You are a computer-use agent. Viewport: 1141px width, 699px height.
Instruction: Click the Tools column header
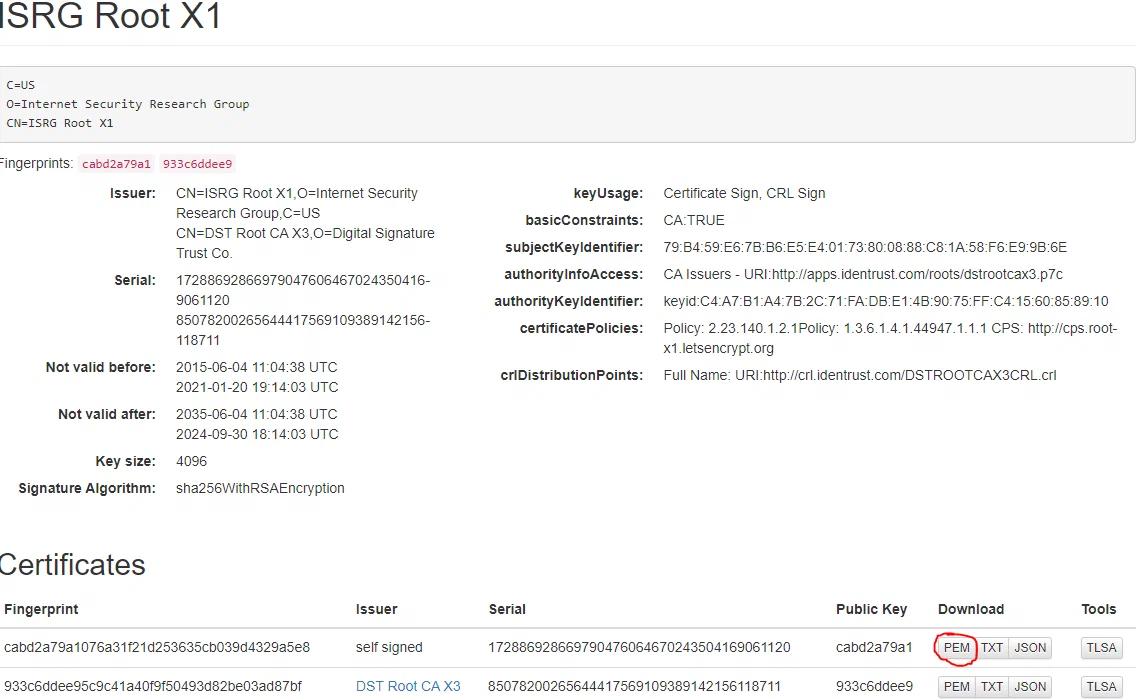[1098, 609]
